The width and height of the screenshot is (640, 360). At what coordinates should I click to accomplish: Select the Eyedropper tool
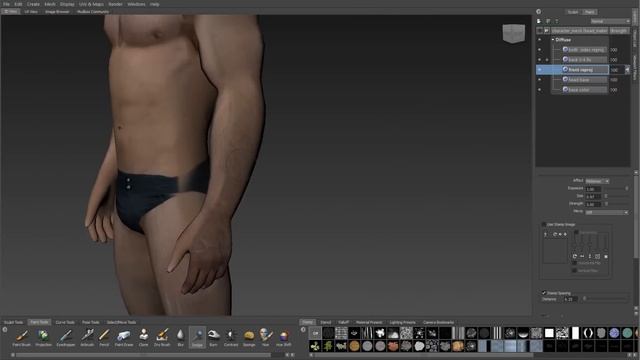tap(65, 337)
